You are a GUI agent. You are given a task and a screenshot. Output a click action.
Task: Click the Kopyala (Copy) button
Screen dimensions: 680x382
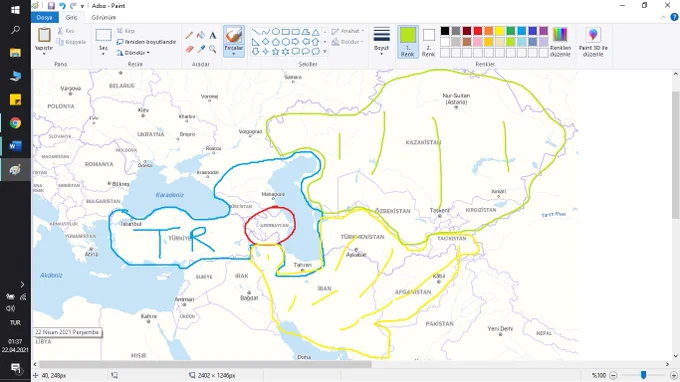click(72, 42)
